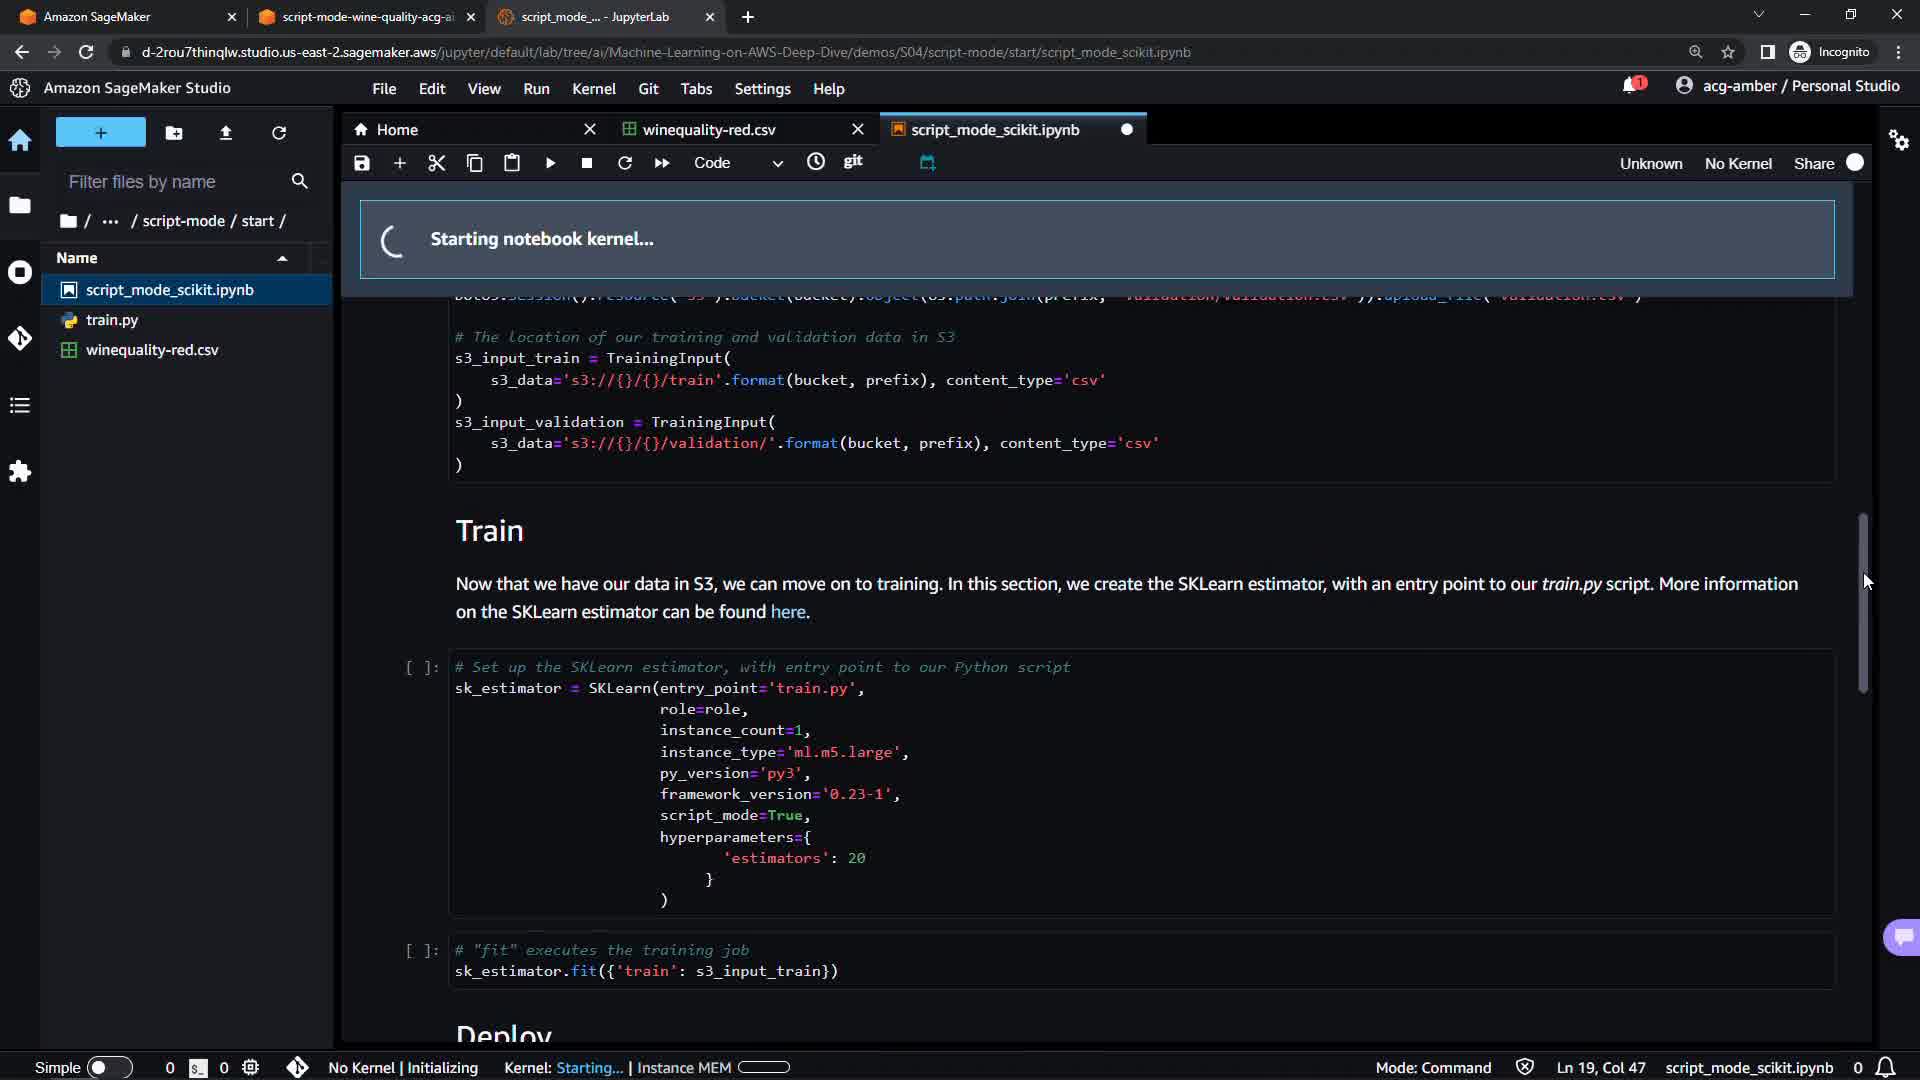1920x1080 pixels.
Task: Save the notebook with disk icon
Action: tap(362, 163)
